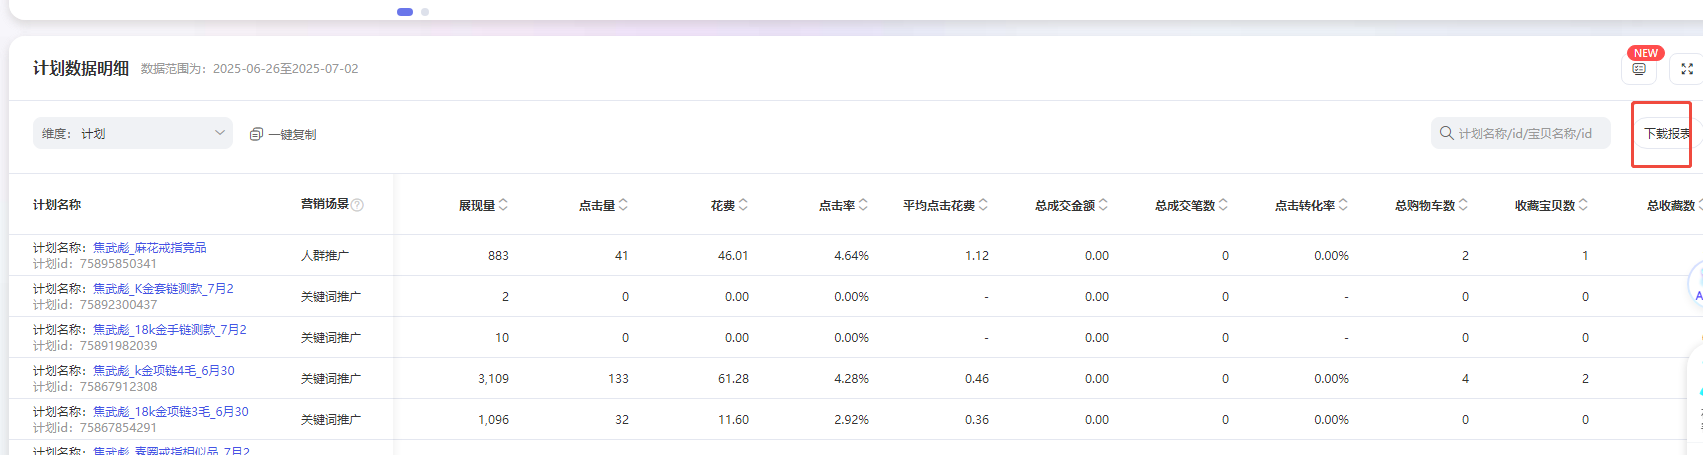
Task: Open the 维度: 计划 dropdown
Action: coord(132,133)
